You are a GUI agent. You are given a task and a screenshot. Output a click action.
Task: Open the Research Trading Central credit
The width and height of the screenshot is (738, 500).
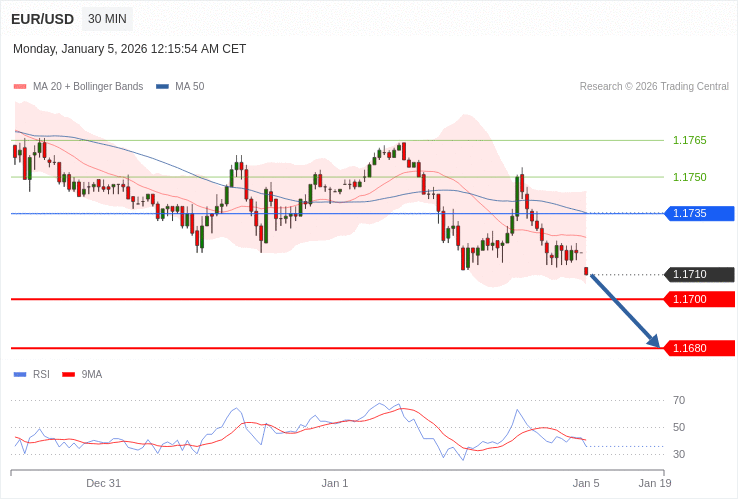pos(654,87)
